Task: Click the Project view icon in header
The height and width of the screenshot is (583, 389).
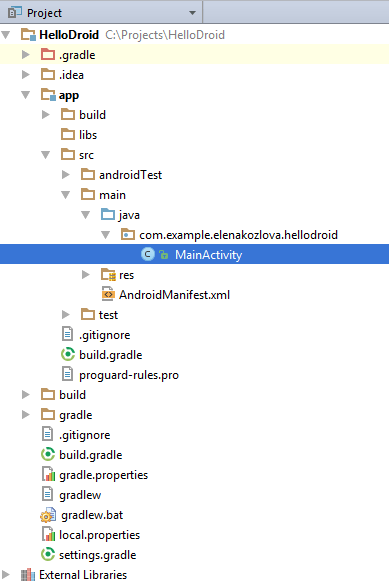Action: [15, 13]
